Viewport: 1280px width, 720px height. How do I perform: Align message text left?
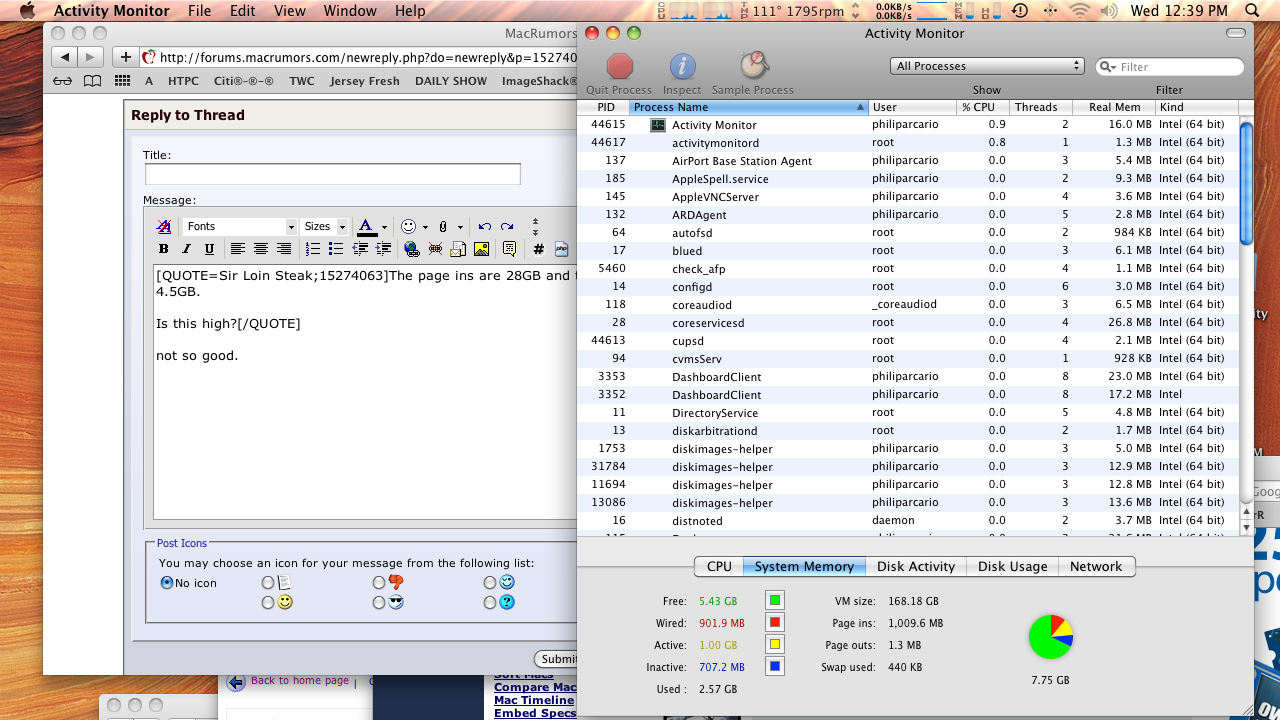238,249
